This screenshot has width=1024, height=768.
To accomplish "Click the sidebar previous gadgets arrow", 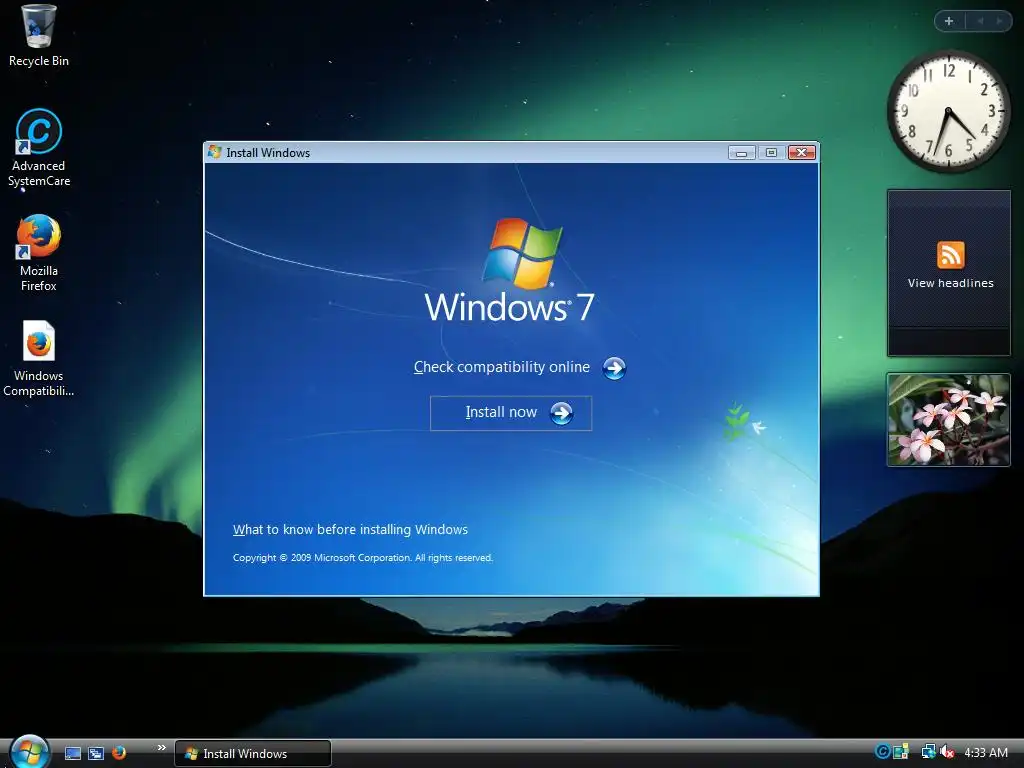I will click(980, 21).
